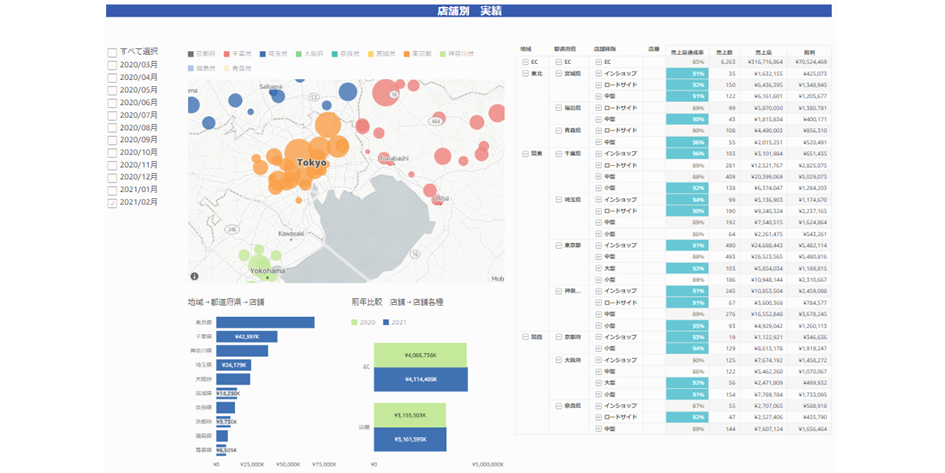Click the green 2020 legend swatch
945x473 pixels.
point(354,322)
